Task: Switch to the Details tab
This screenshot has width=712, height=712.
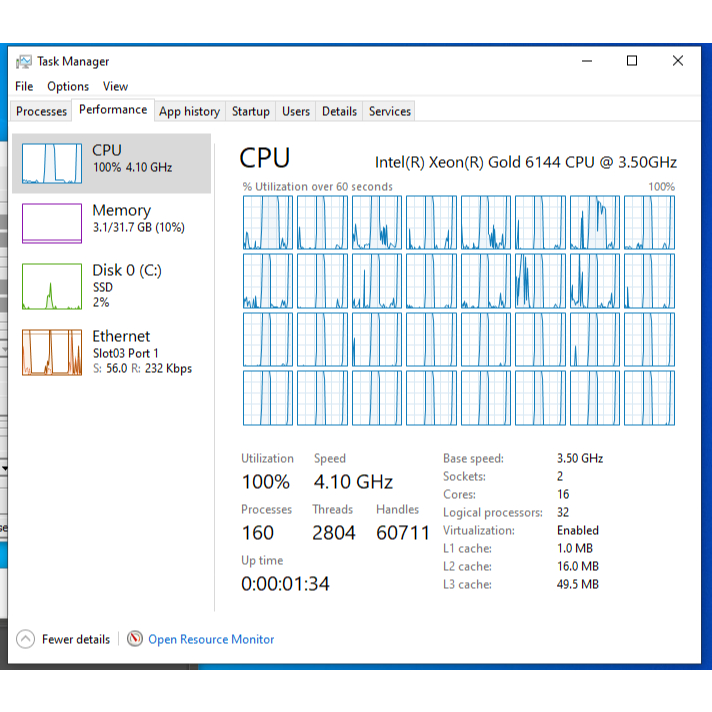Action: tap(339, 111)
